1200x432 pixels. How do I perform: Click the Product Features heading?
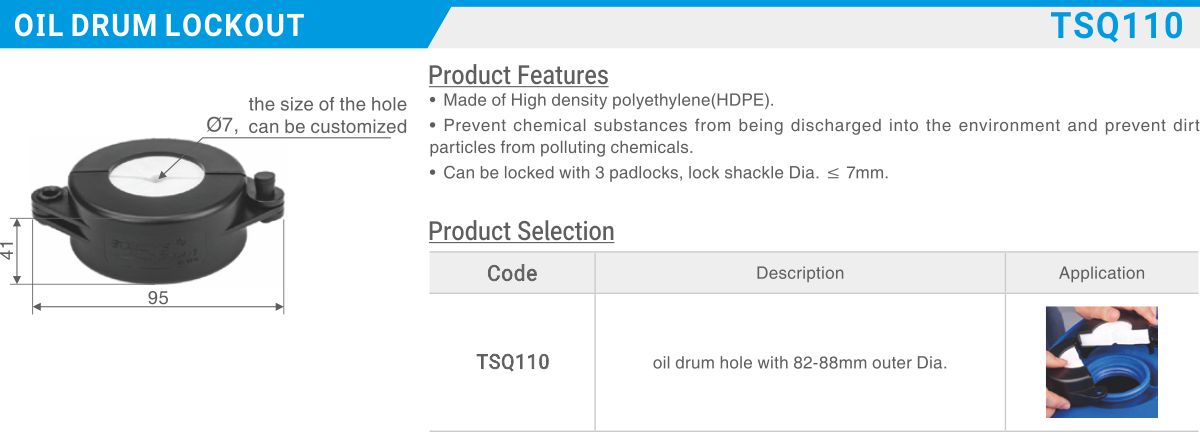pyautogui.click(x=518, y=75)
